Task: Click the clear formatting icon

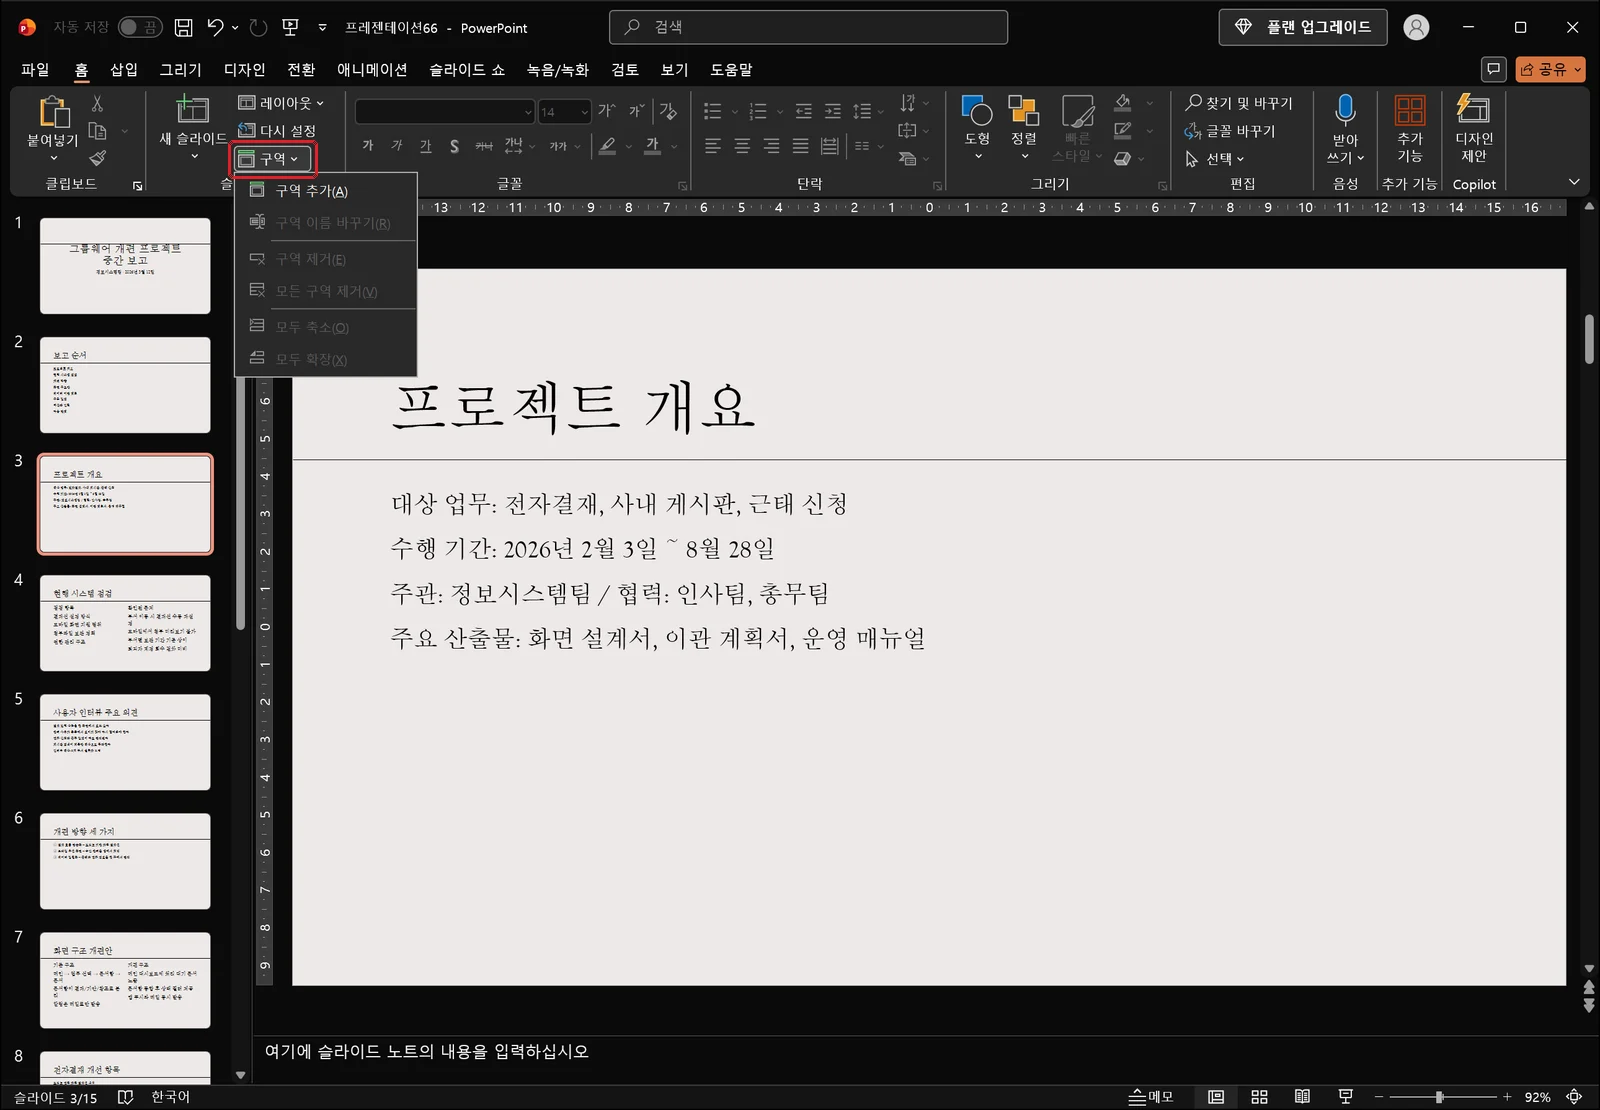Action: (668, 111)
